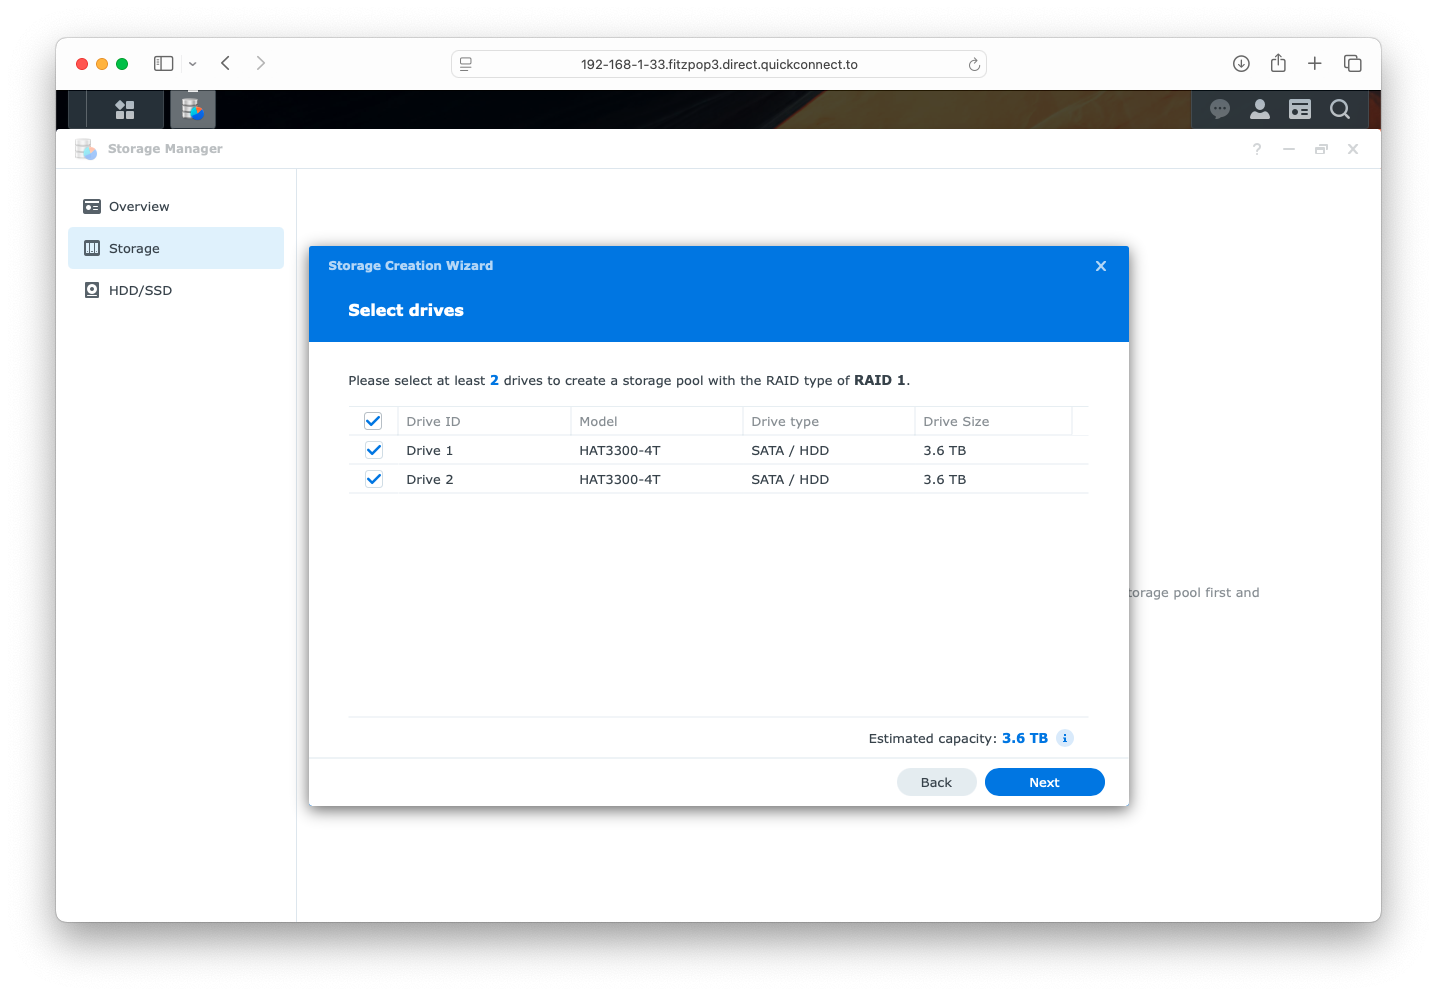
Task: Select the Drive 1 row text
Action: pyautogui.click(x=430, y=450)
